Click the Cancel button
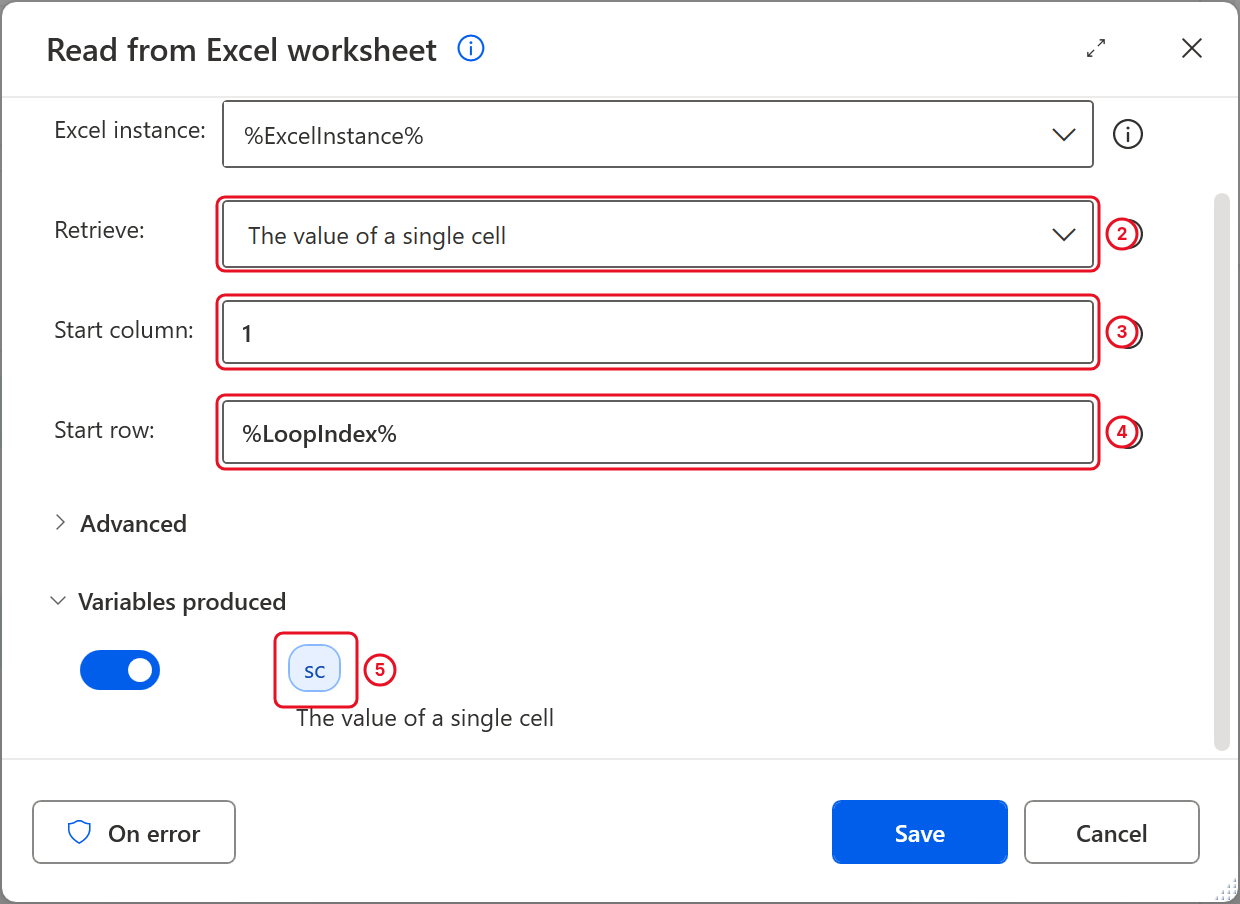The width and height of the screenshot is (1240, 904). [1111, 833]
